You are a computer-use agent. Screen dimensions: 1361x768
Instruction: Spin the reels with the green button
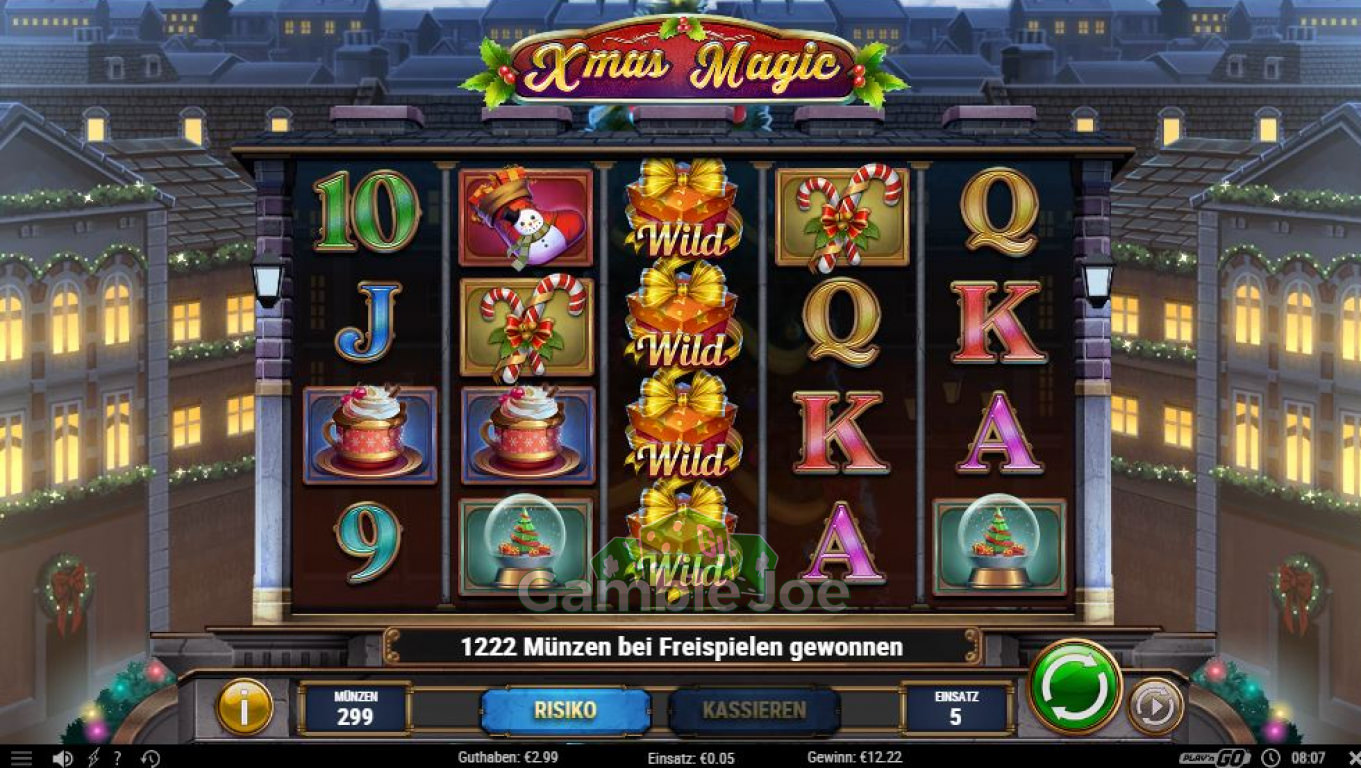[1075, 687]
